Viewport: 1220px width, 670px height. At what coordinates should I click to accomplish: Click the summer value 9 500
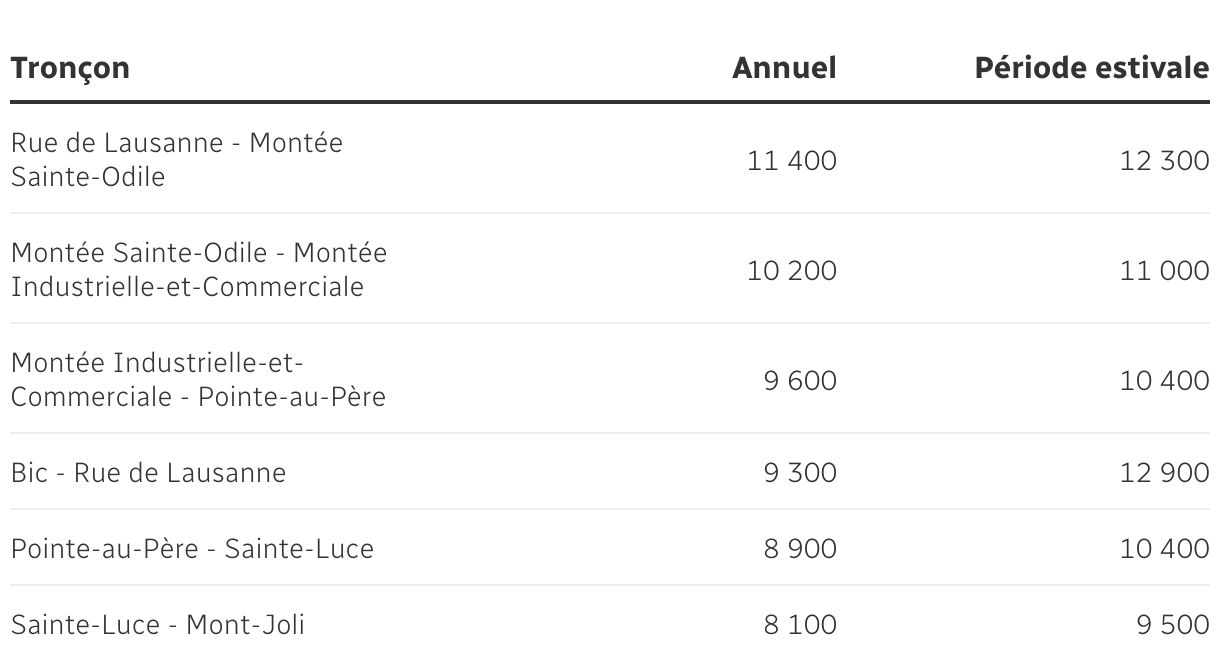coord(1171,625)
